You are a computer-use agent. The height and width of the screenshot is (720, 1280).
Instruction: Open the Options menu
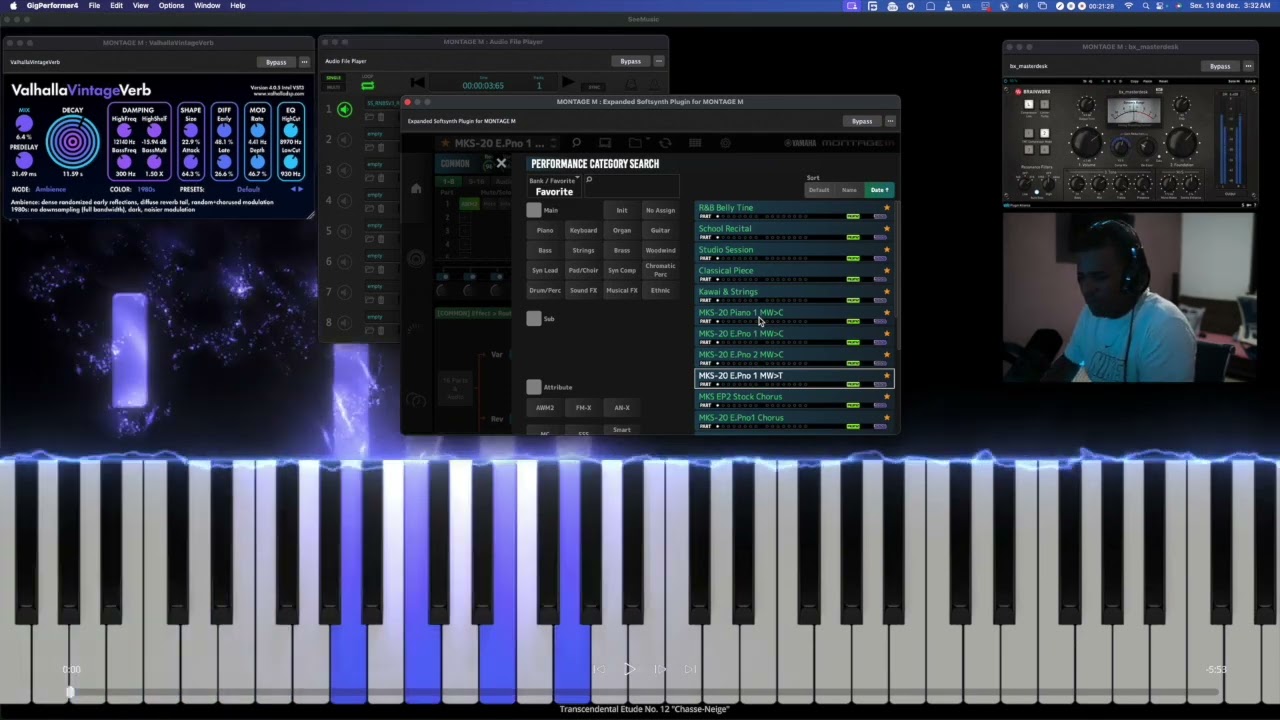tap(171, 6)
